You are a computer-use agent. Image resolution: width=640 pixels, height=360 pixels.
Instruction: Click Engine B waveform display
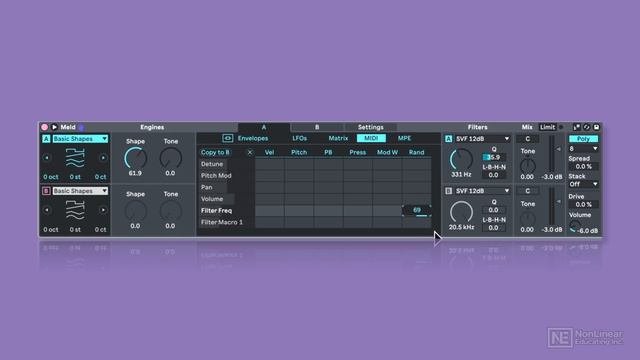[x=75, y=210]
